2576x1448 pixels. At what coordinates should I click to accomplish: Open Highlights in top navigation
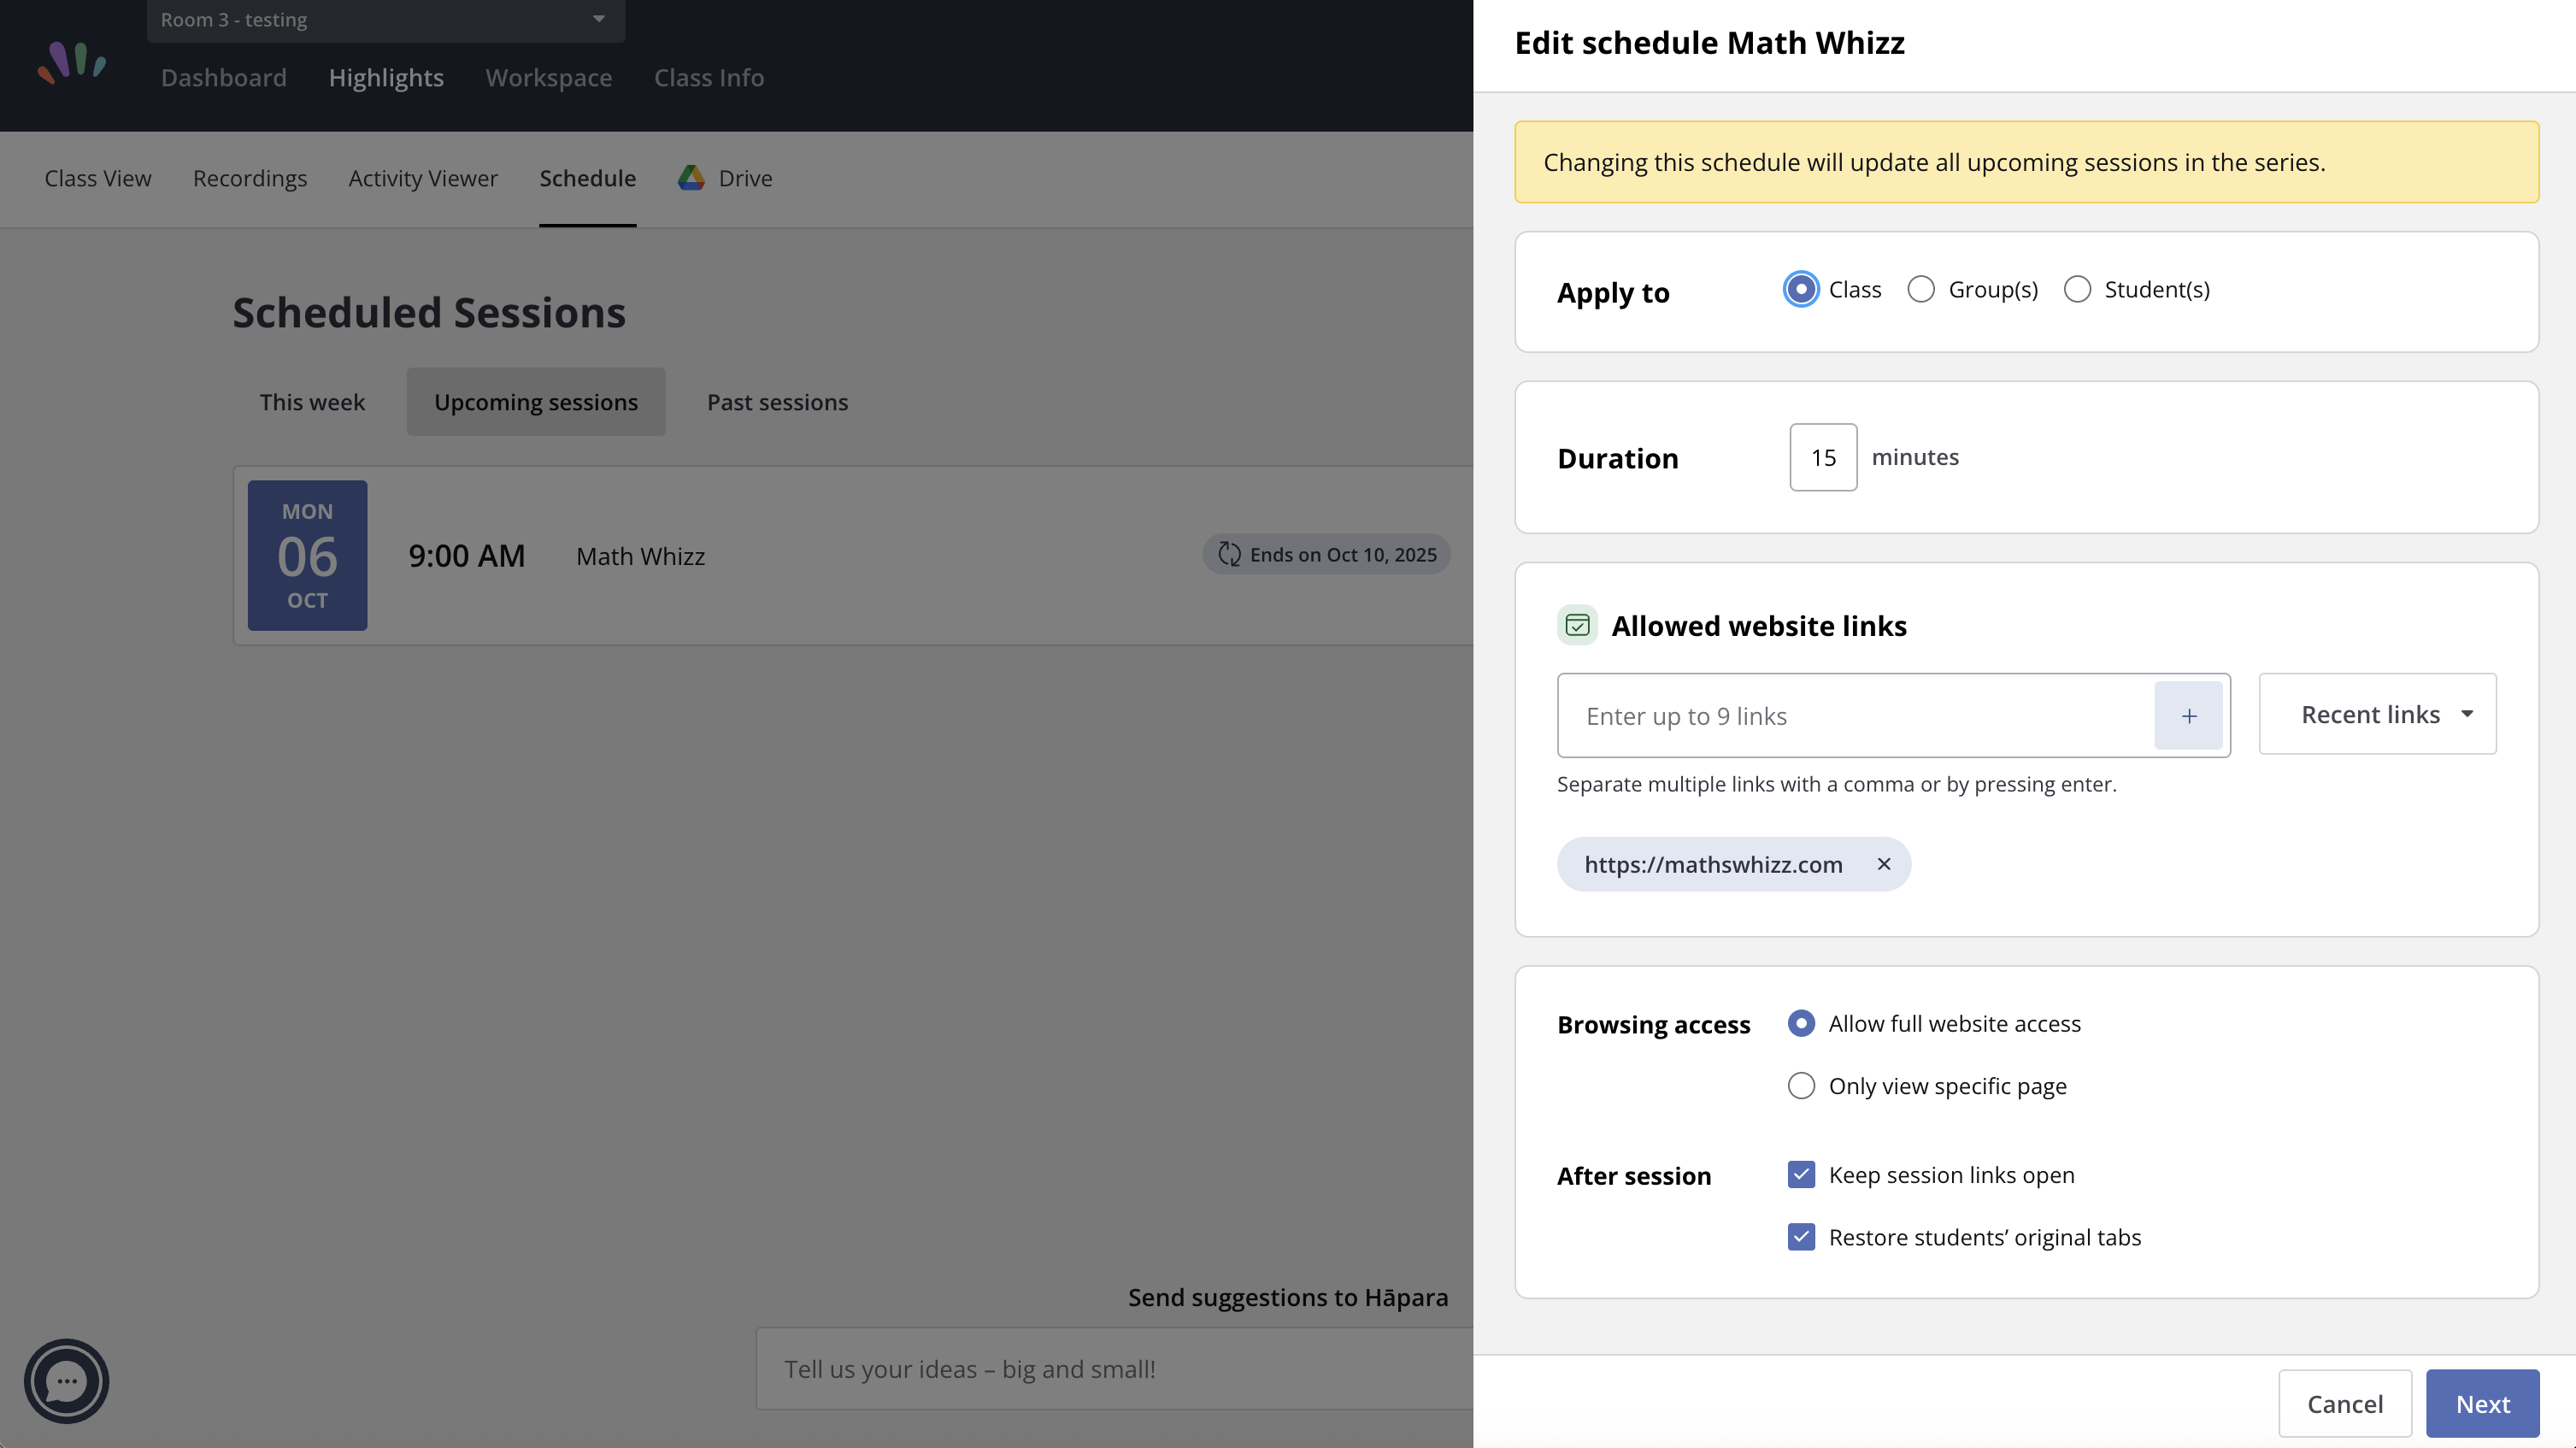pos(386,78)
